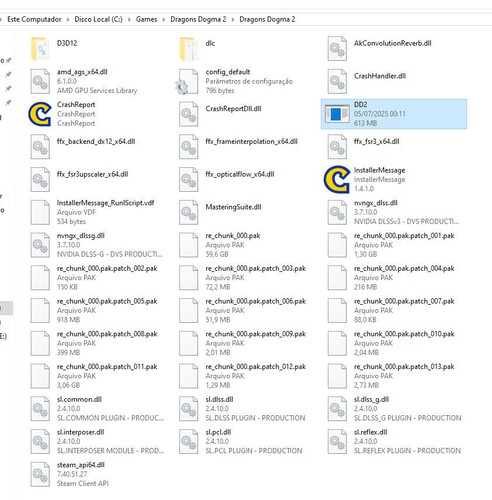The image size is (492, 500).
Task: Select the CrashReportDll.dll file icon
Action: [189, 114]
